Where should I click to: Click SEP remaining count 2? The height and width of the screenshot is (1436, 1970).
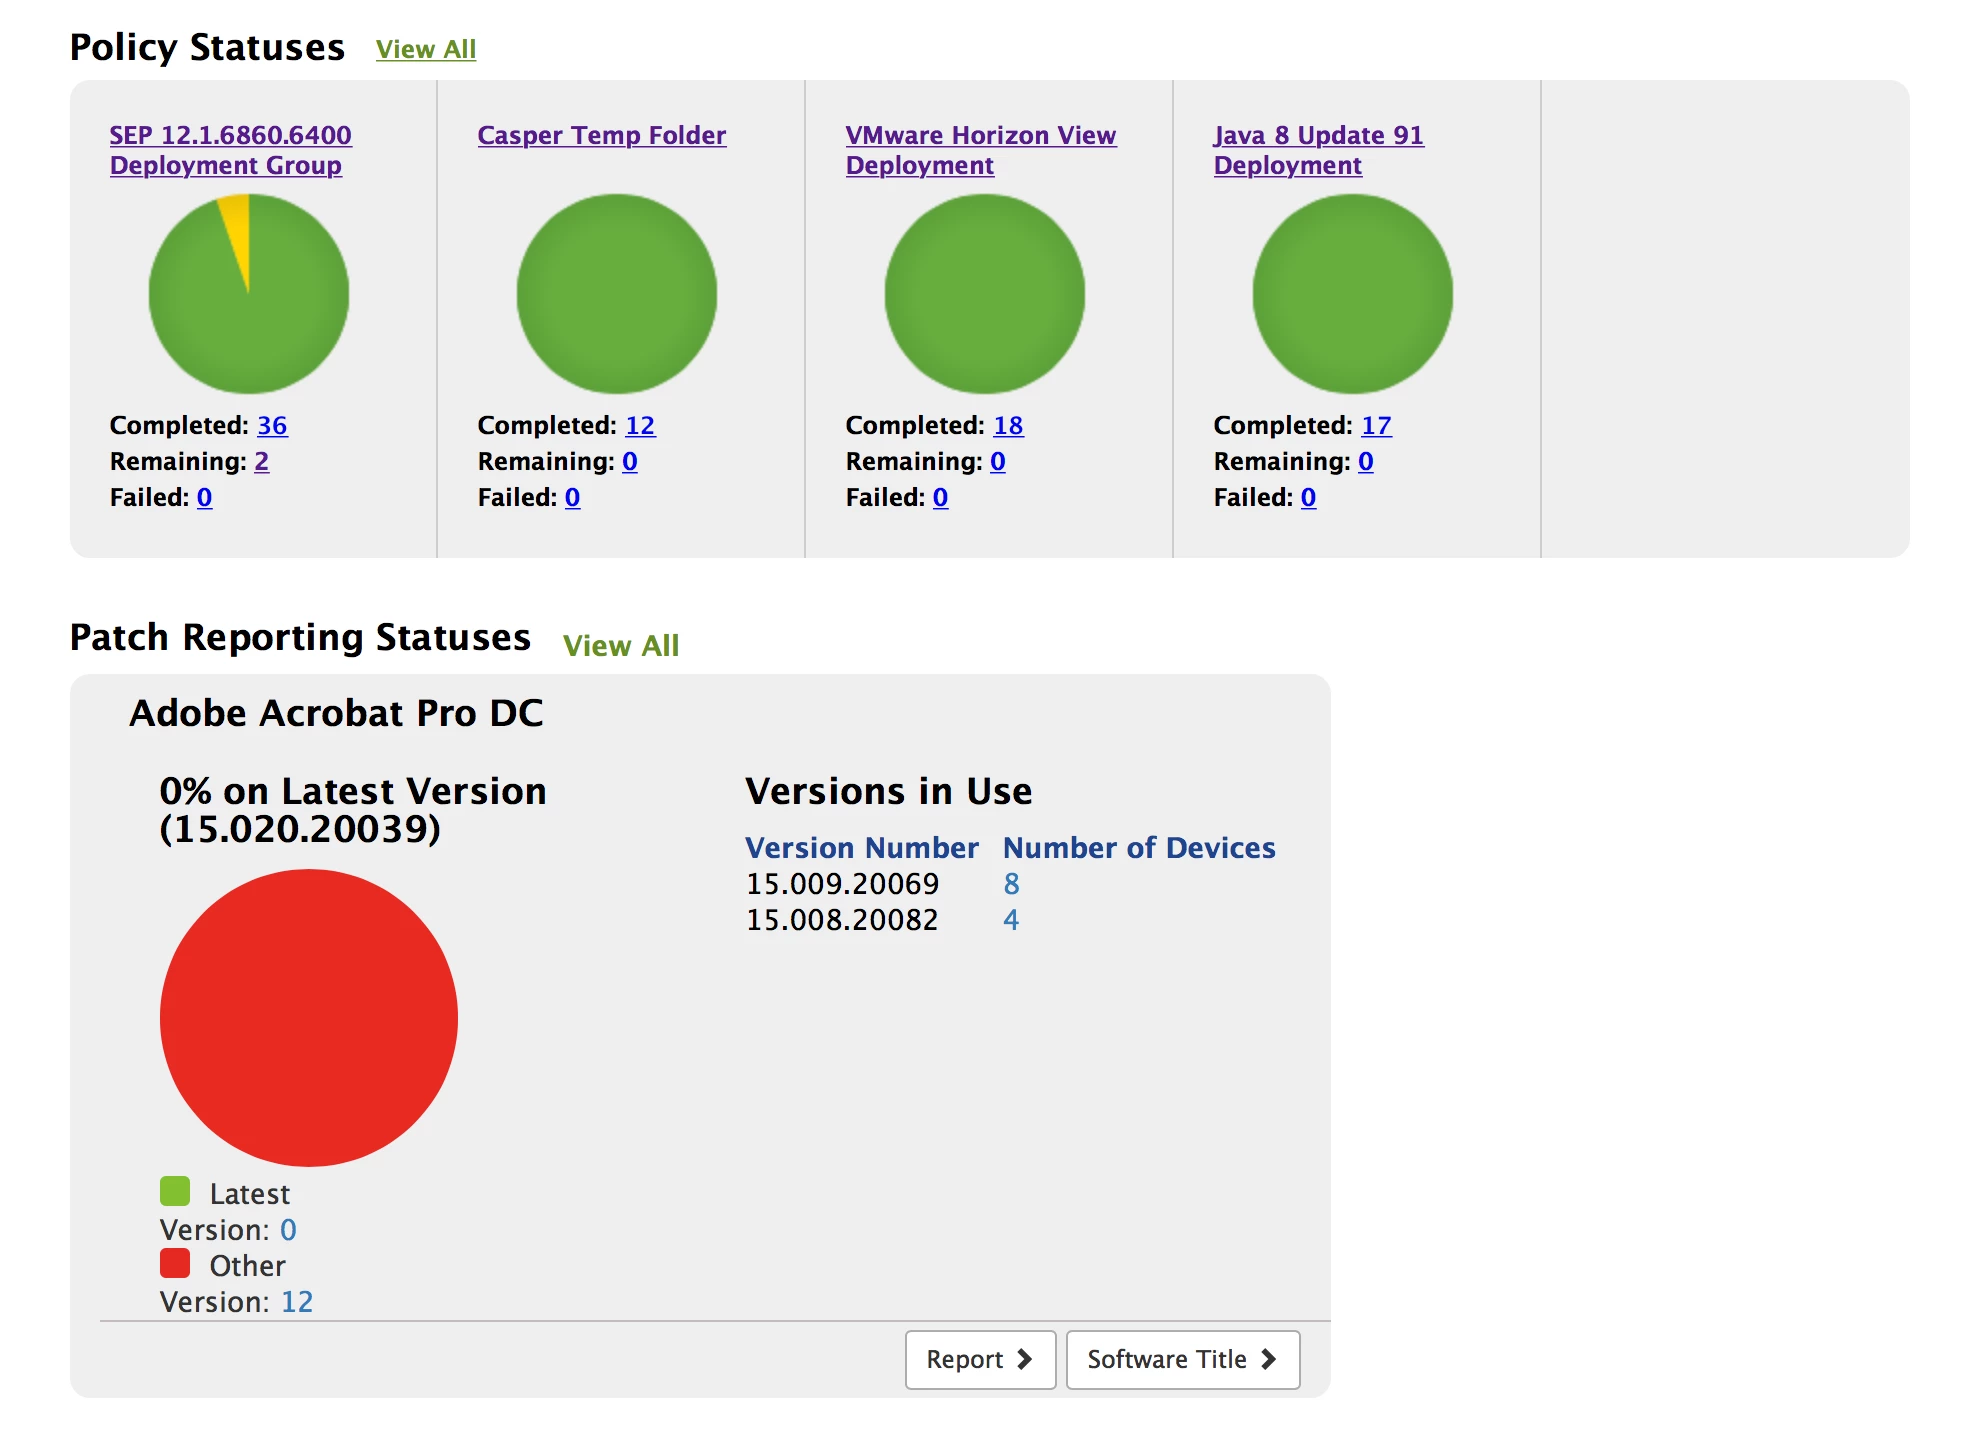pyautogui.click(x=262, y=461)
